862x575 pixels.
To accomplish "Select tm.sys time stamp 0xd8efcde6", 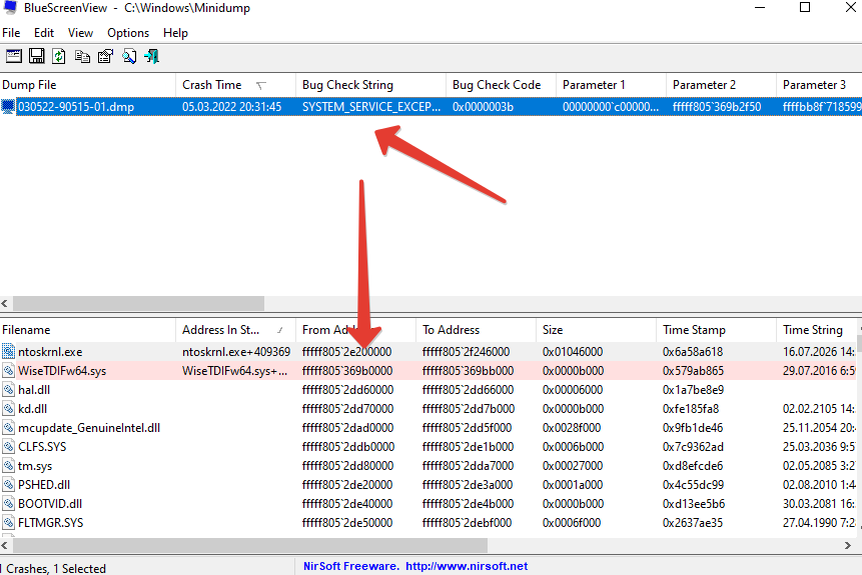I will 693,466.
